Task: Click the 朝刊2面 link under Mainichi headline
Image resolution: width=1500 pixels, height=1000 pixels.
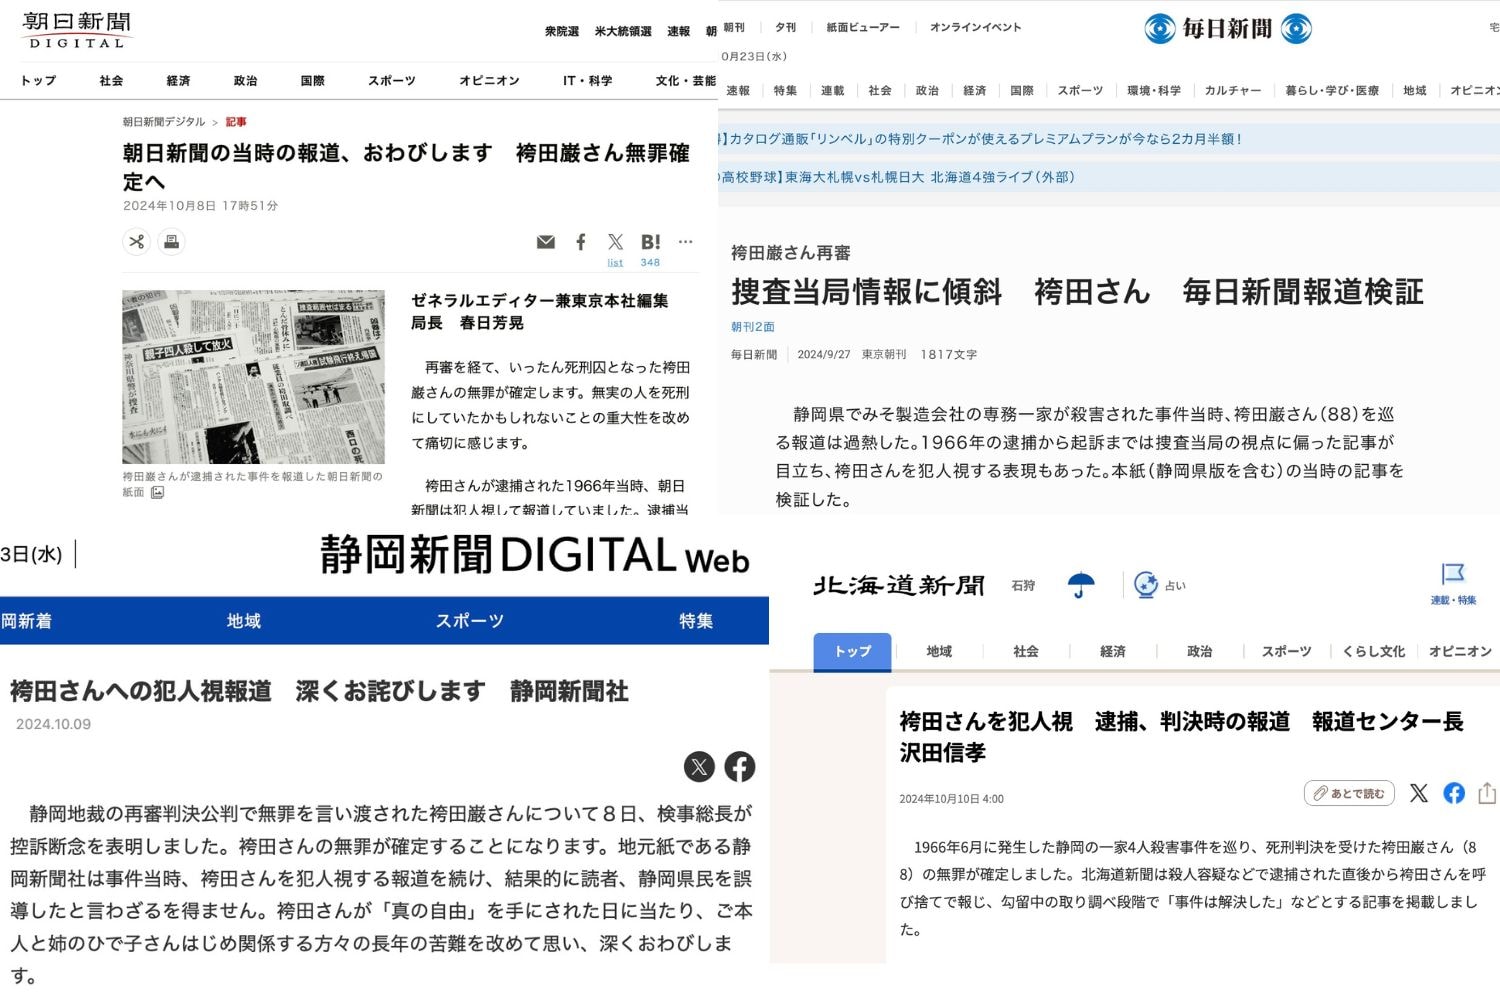Action: 753,327
